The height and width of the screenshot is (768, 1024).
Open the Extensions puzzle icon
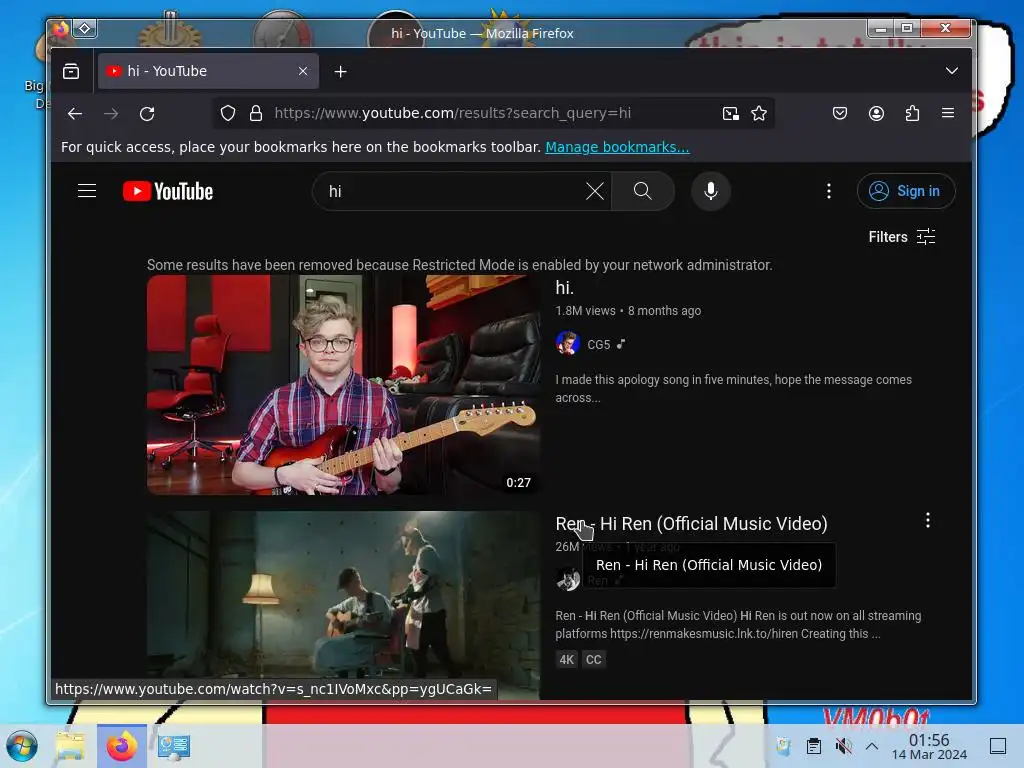pos(912,114)
